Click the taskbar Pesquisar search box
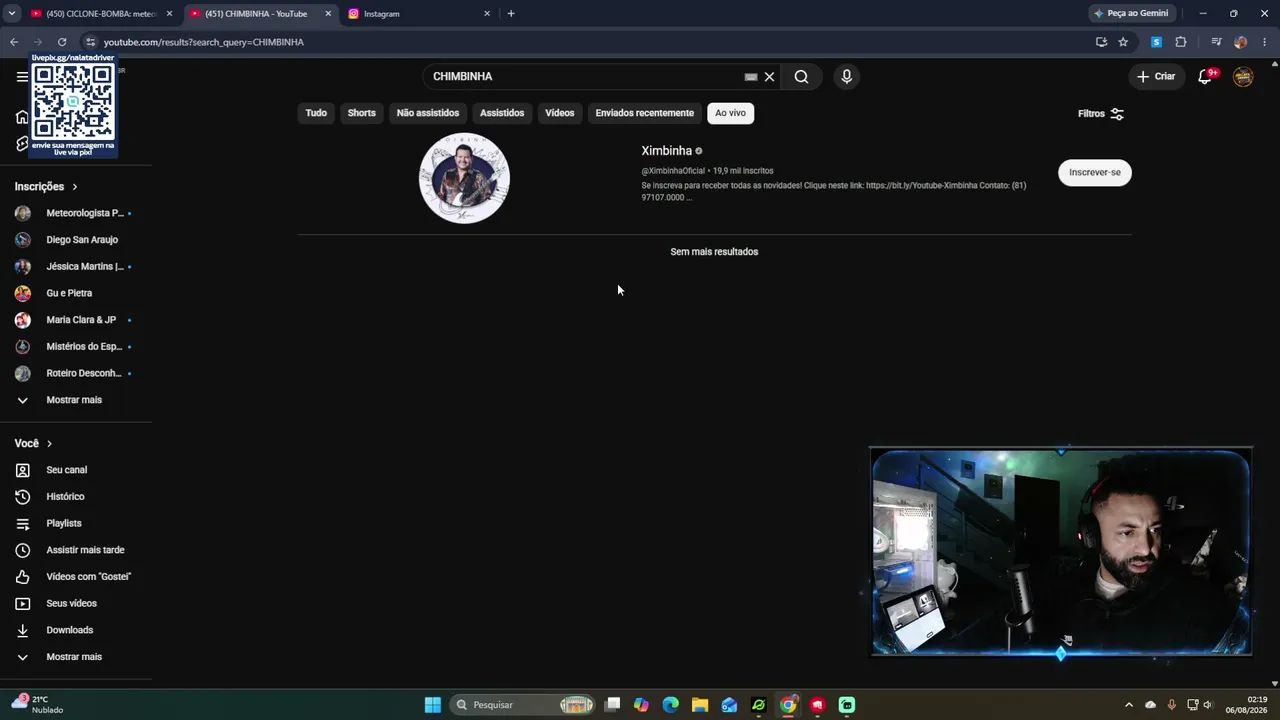Image resolution: width=1280 pixels, height=720 pixels. [524, 705]
